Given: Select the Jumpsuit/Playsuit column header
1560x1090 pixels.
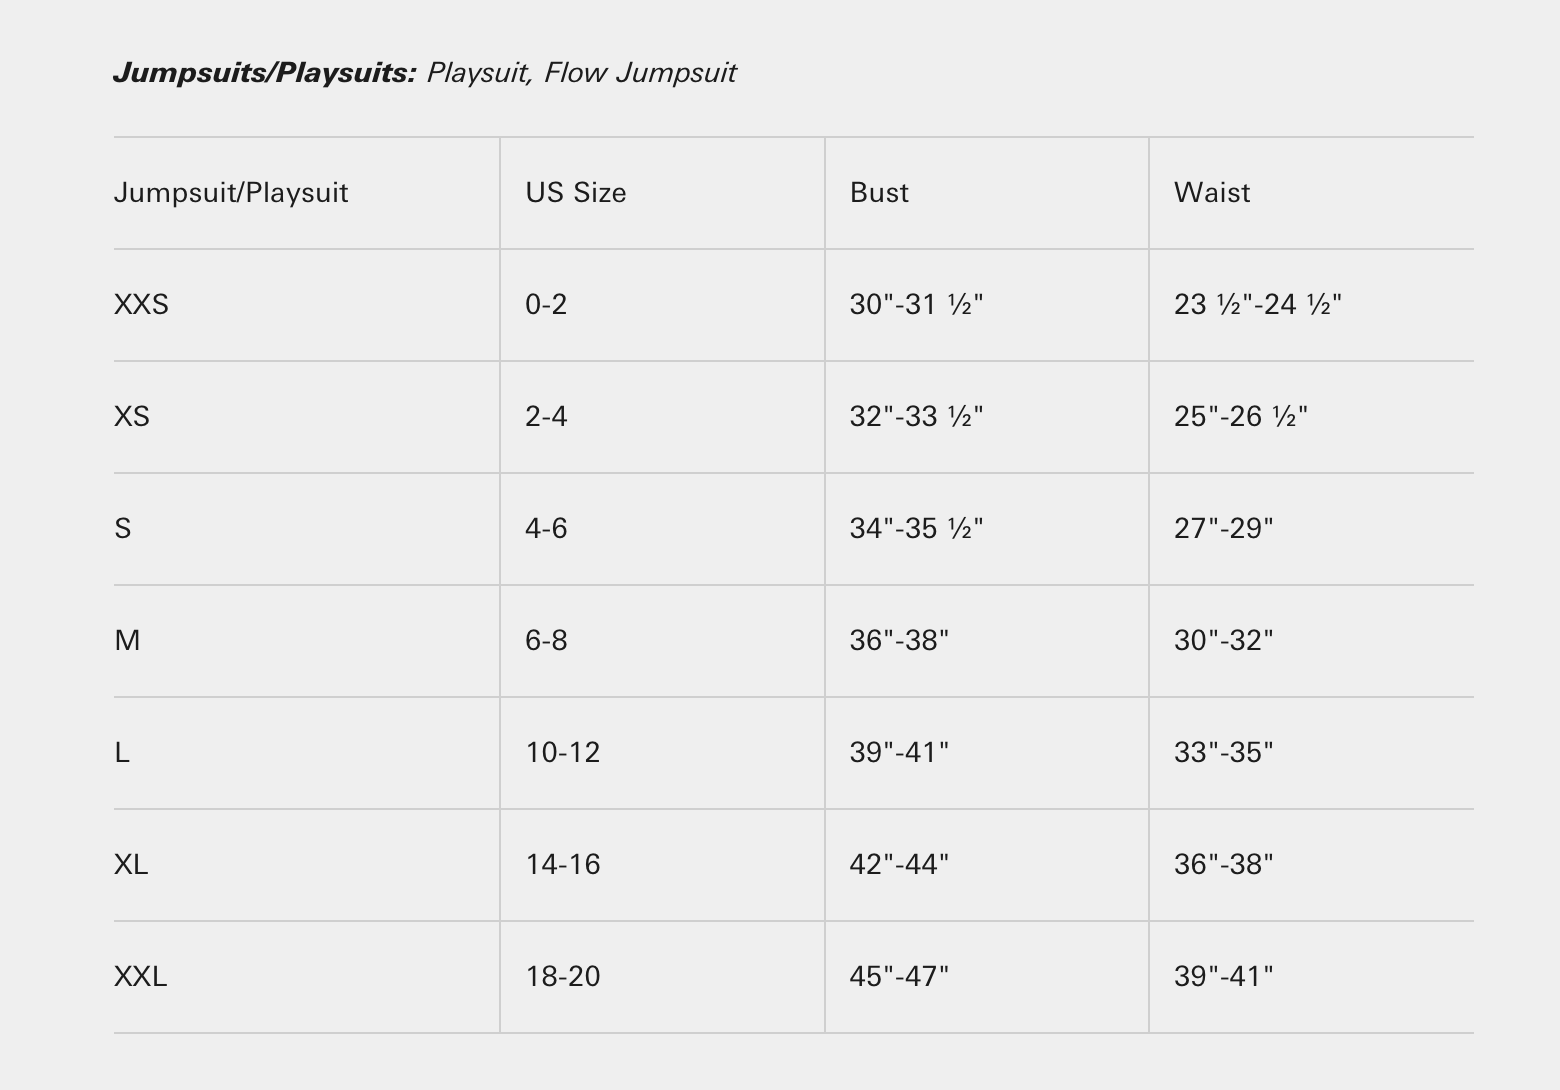Looking at the screenshot, I should [x=231, y=193].
